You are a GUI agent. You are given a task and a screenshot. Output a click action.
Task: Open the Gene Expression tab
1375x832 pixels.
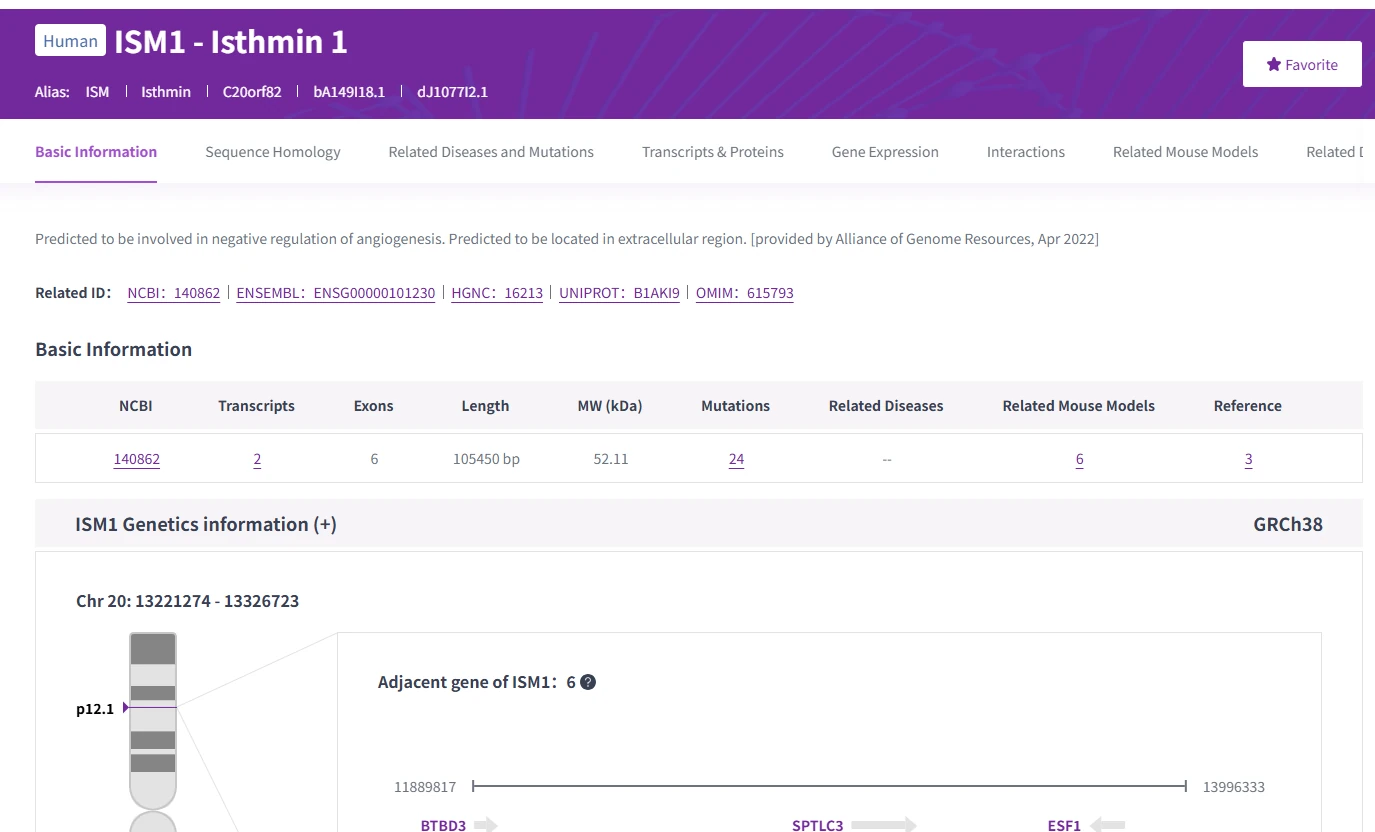[x=884, y=152]
